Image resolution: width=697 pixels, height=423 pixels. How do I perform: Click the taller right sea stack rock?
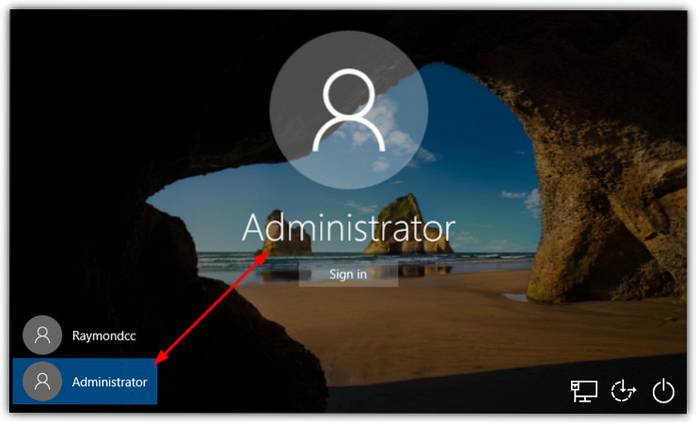click(x=407, y=227)
